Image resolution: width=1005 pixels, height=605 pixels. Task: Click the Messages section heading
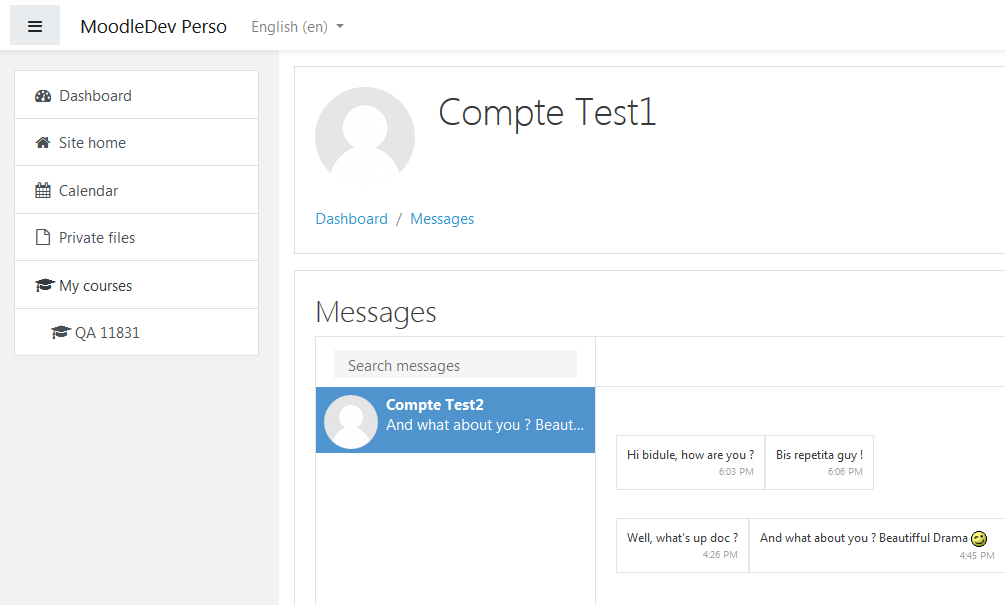click(376, 312)
